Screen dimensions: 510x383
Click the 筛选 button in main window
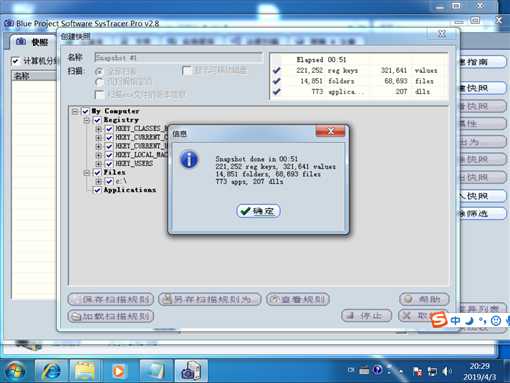[483, 213]
